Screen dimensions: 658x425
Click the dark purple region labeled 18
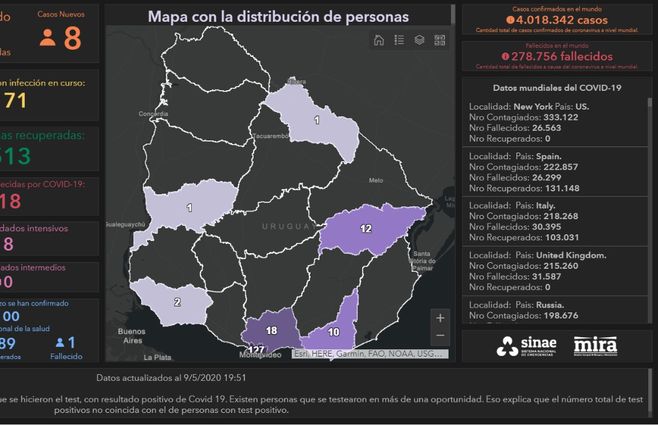pos(271,331)
